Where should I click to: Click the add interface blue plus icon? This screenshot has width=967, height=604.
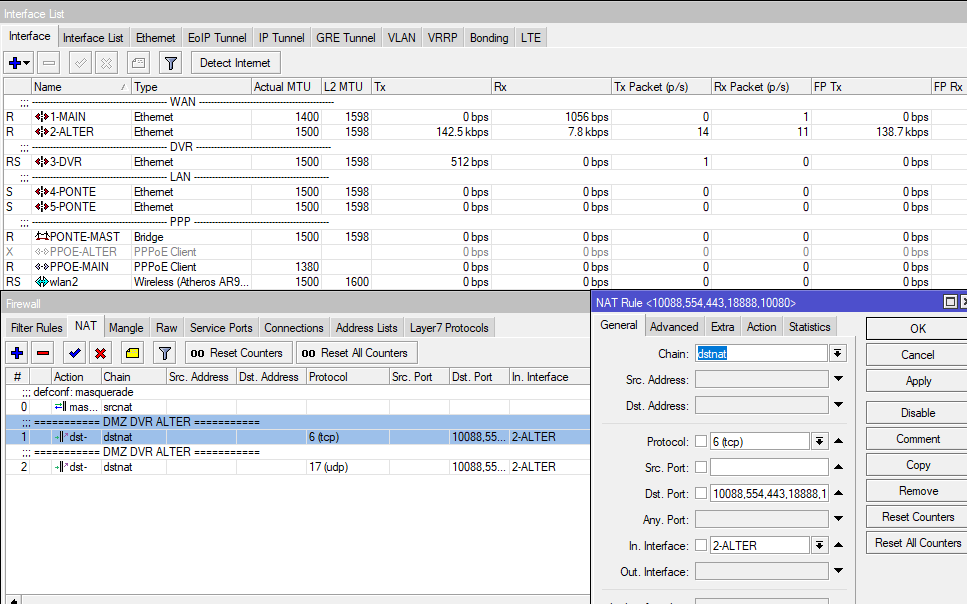15,63
